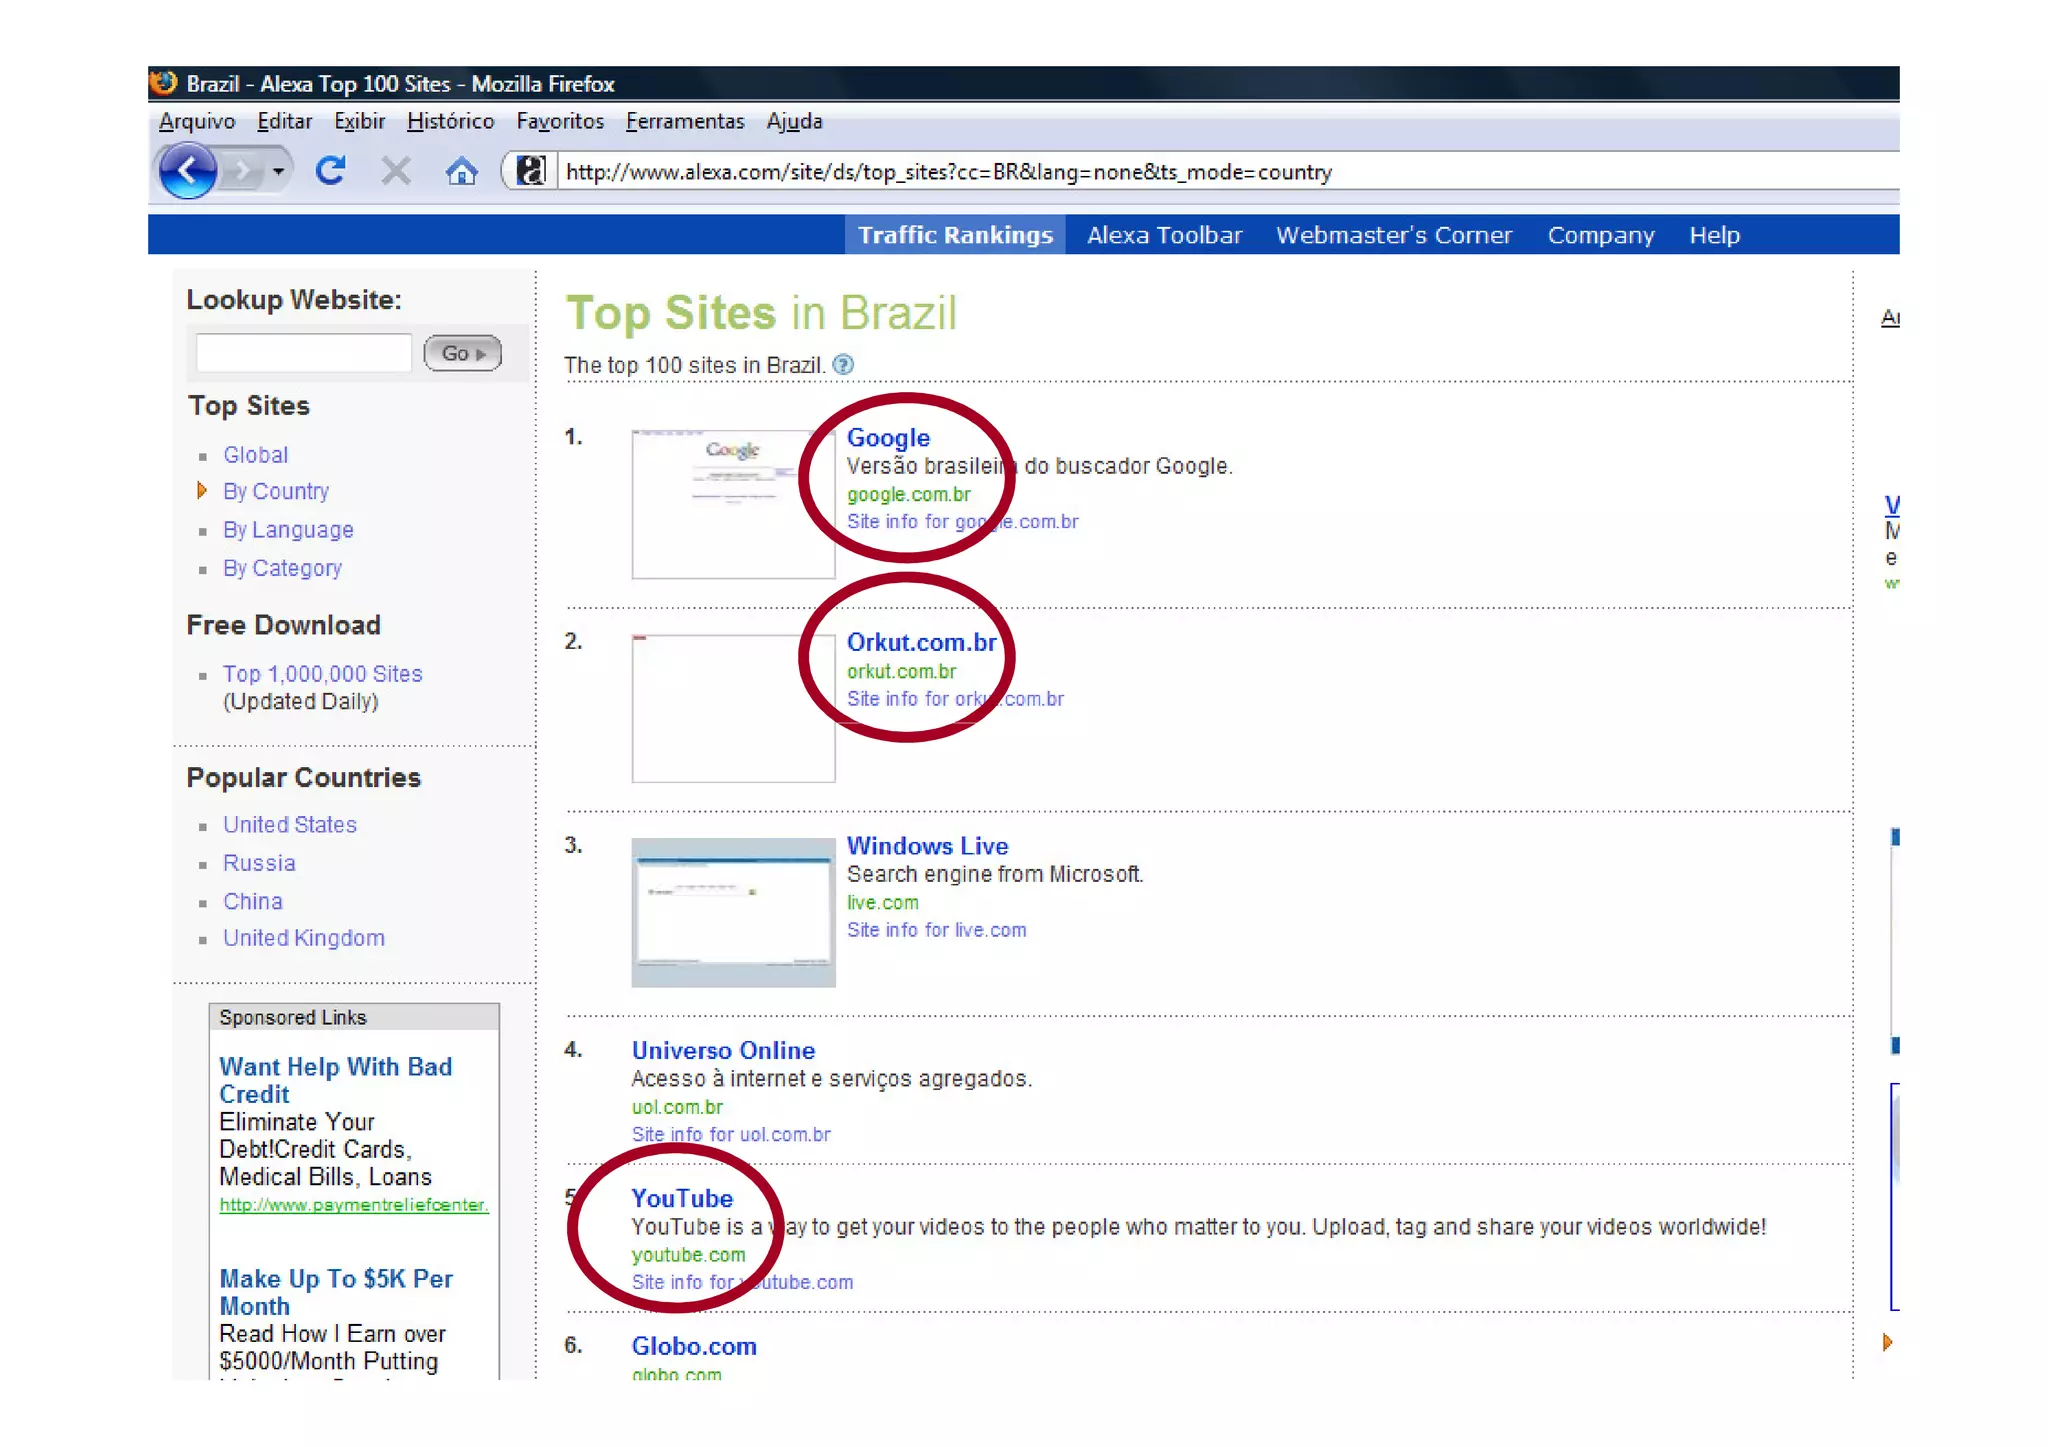Switch to the Alexa Toolbar tab
This screenshot has width=2048, height=1447.
click(1164, 235)
